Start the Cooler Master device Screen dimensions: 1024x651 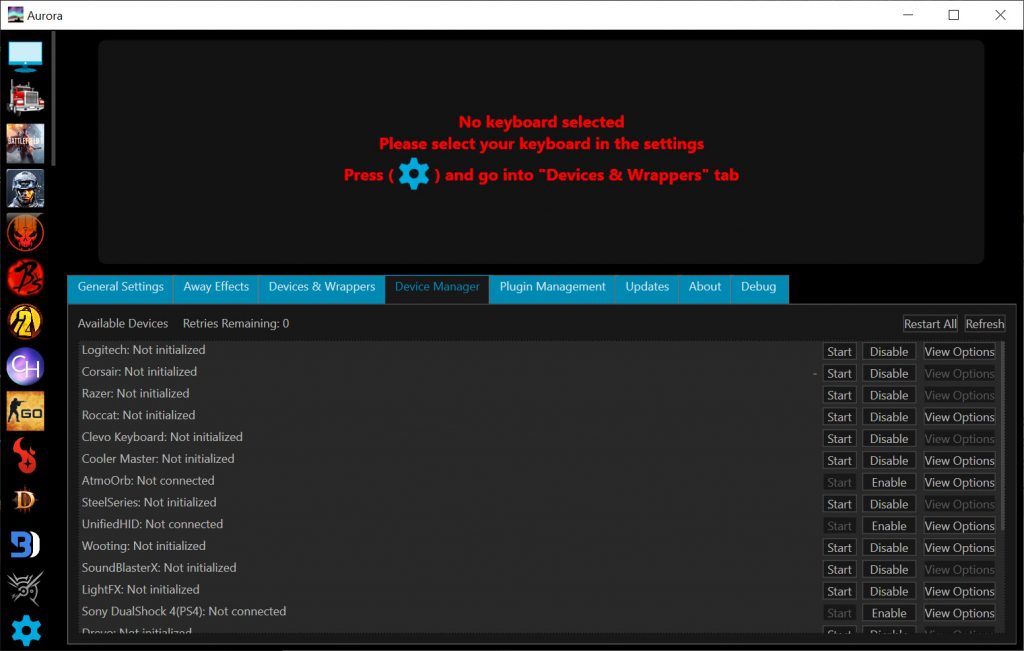(x=839, y=461)
